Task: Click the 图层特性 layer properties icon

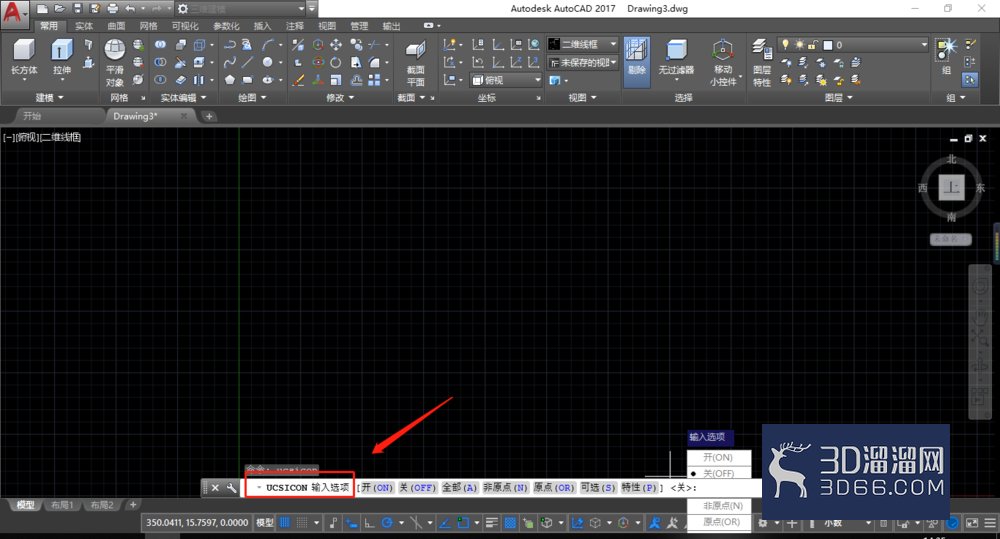Action: point(761,62)
